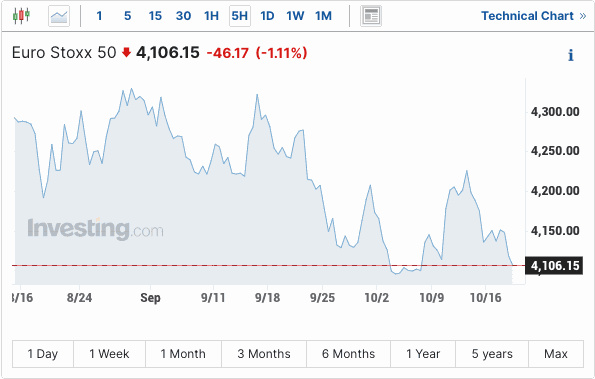Click the -46.17 change value

[228, 53]
